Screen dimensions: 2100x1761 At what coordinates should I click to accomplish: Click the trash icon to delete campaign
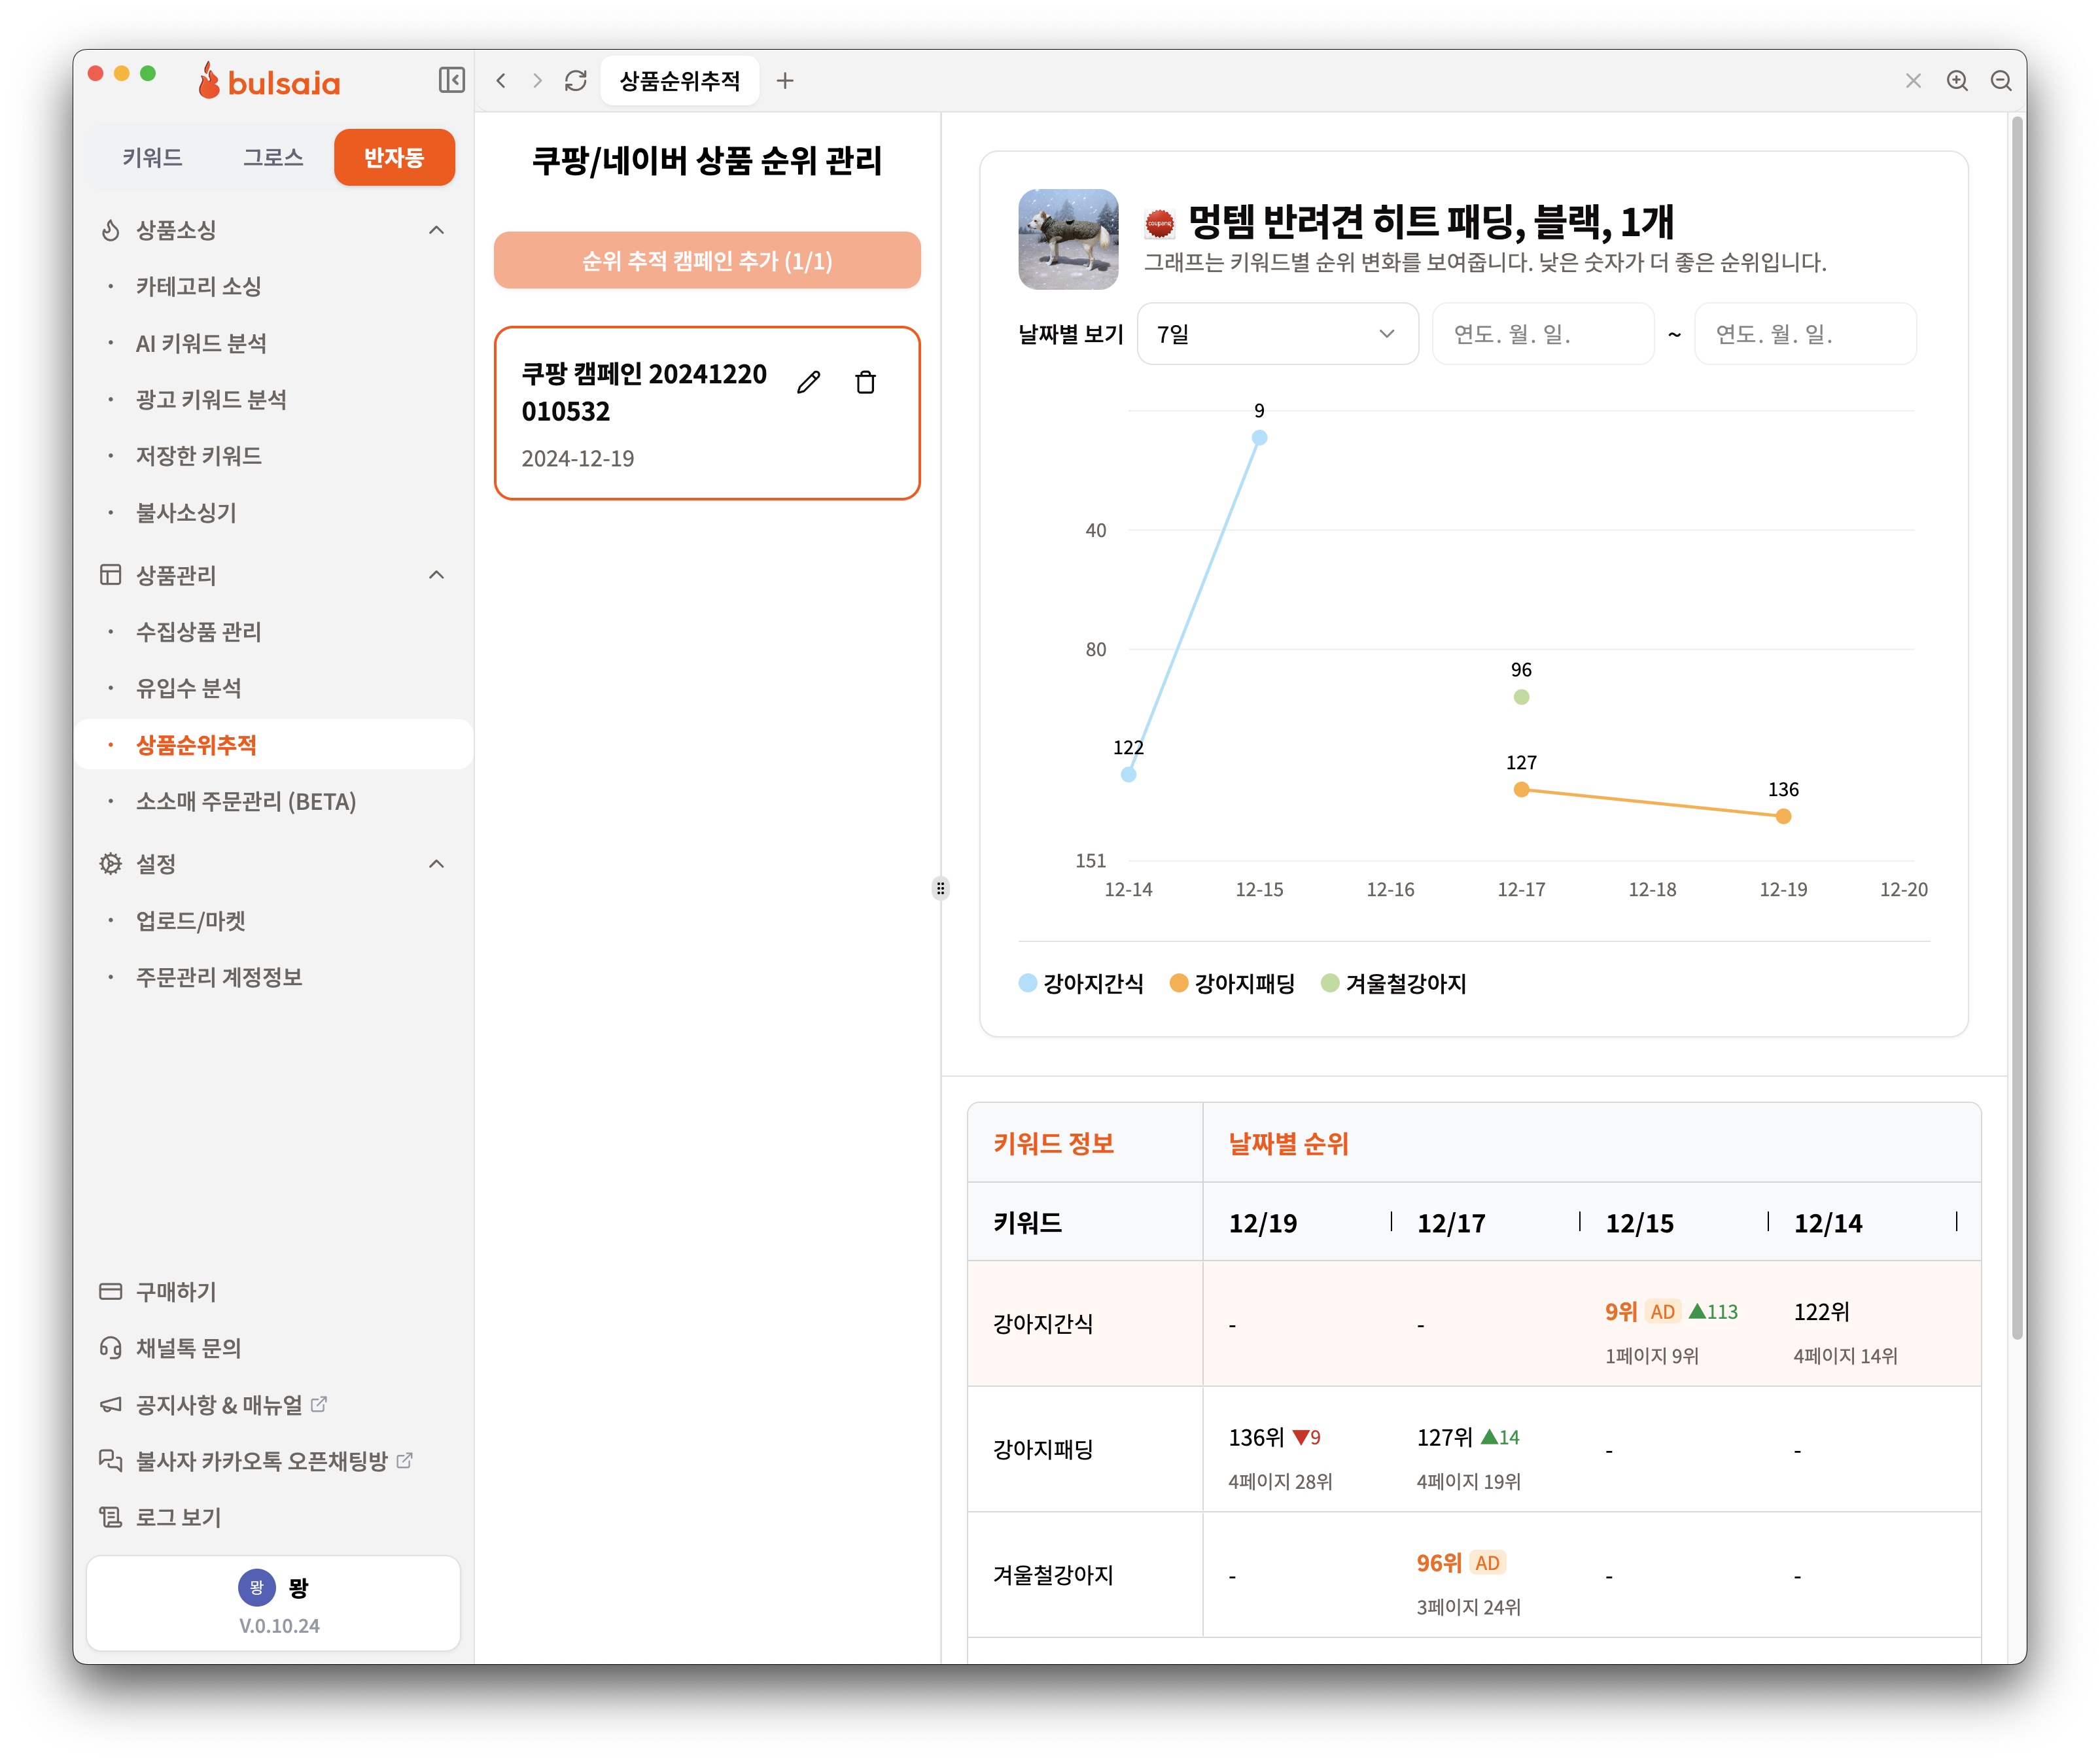tap(865, 382)
